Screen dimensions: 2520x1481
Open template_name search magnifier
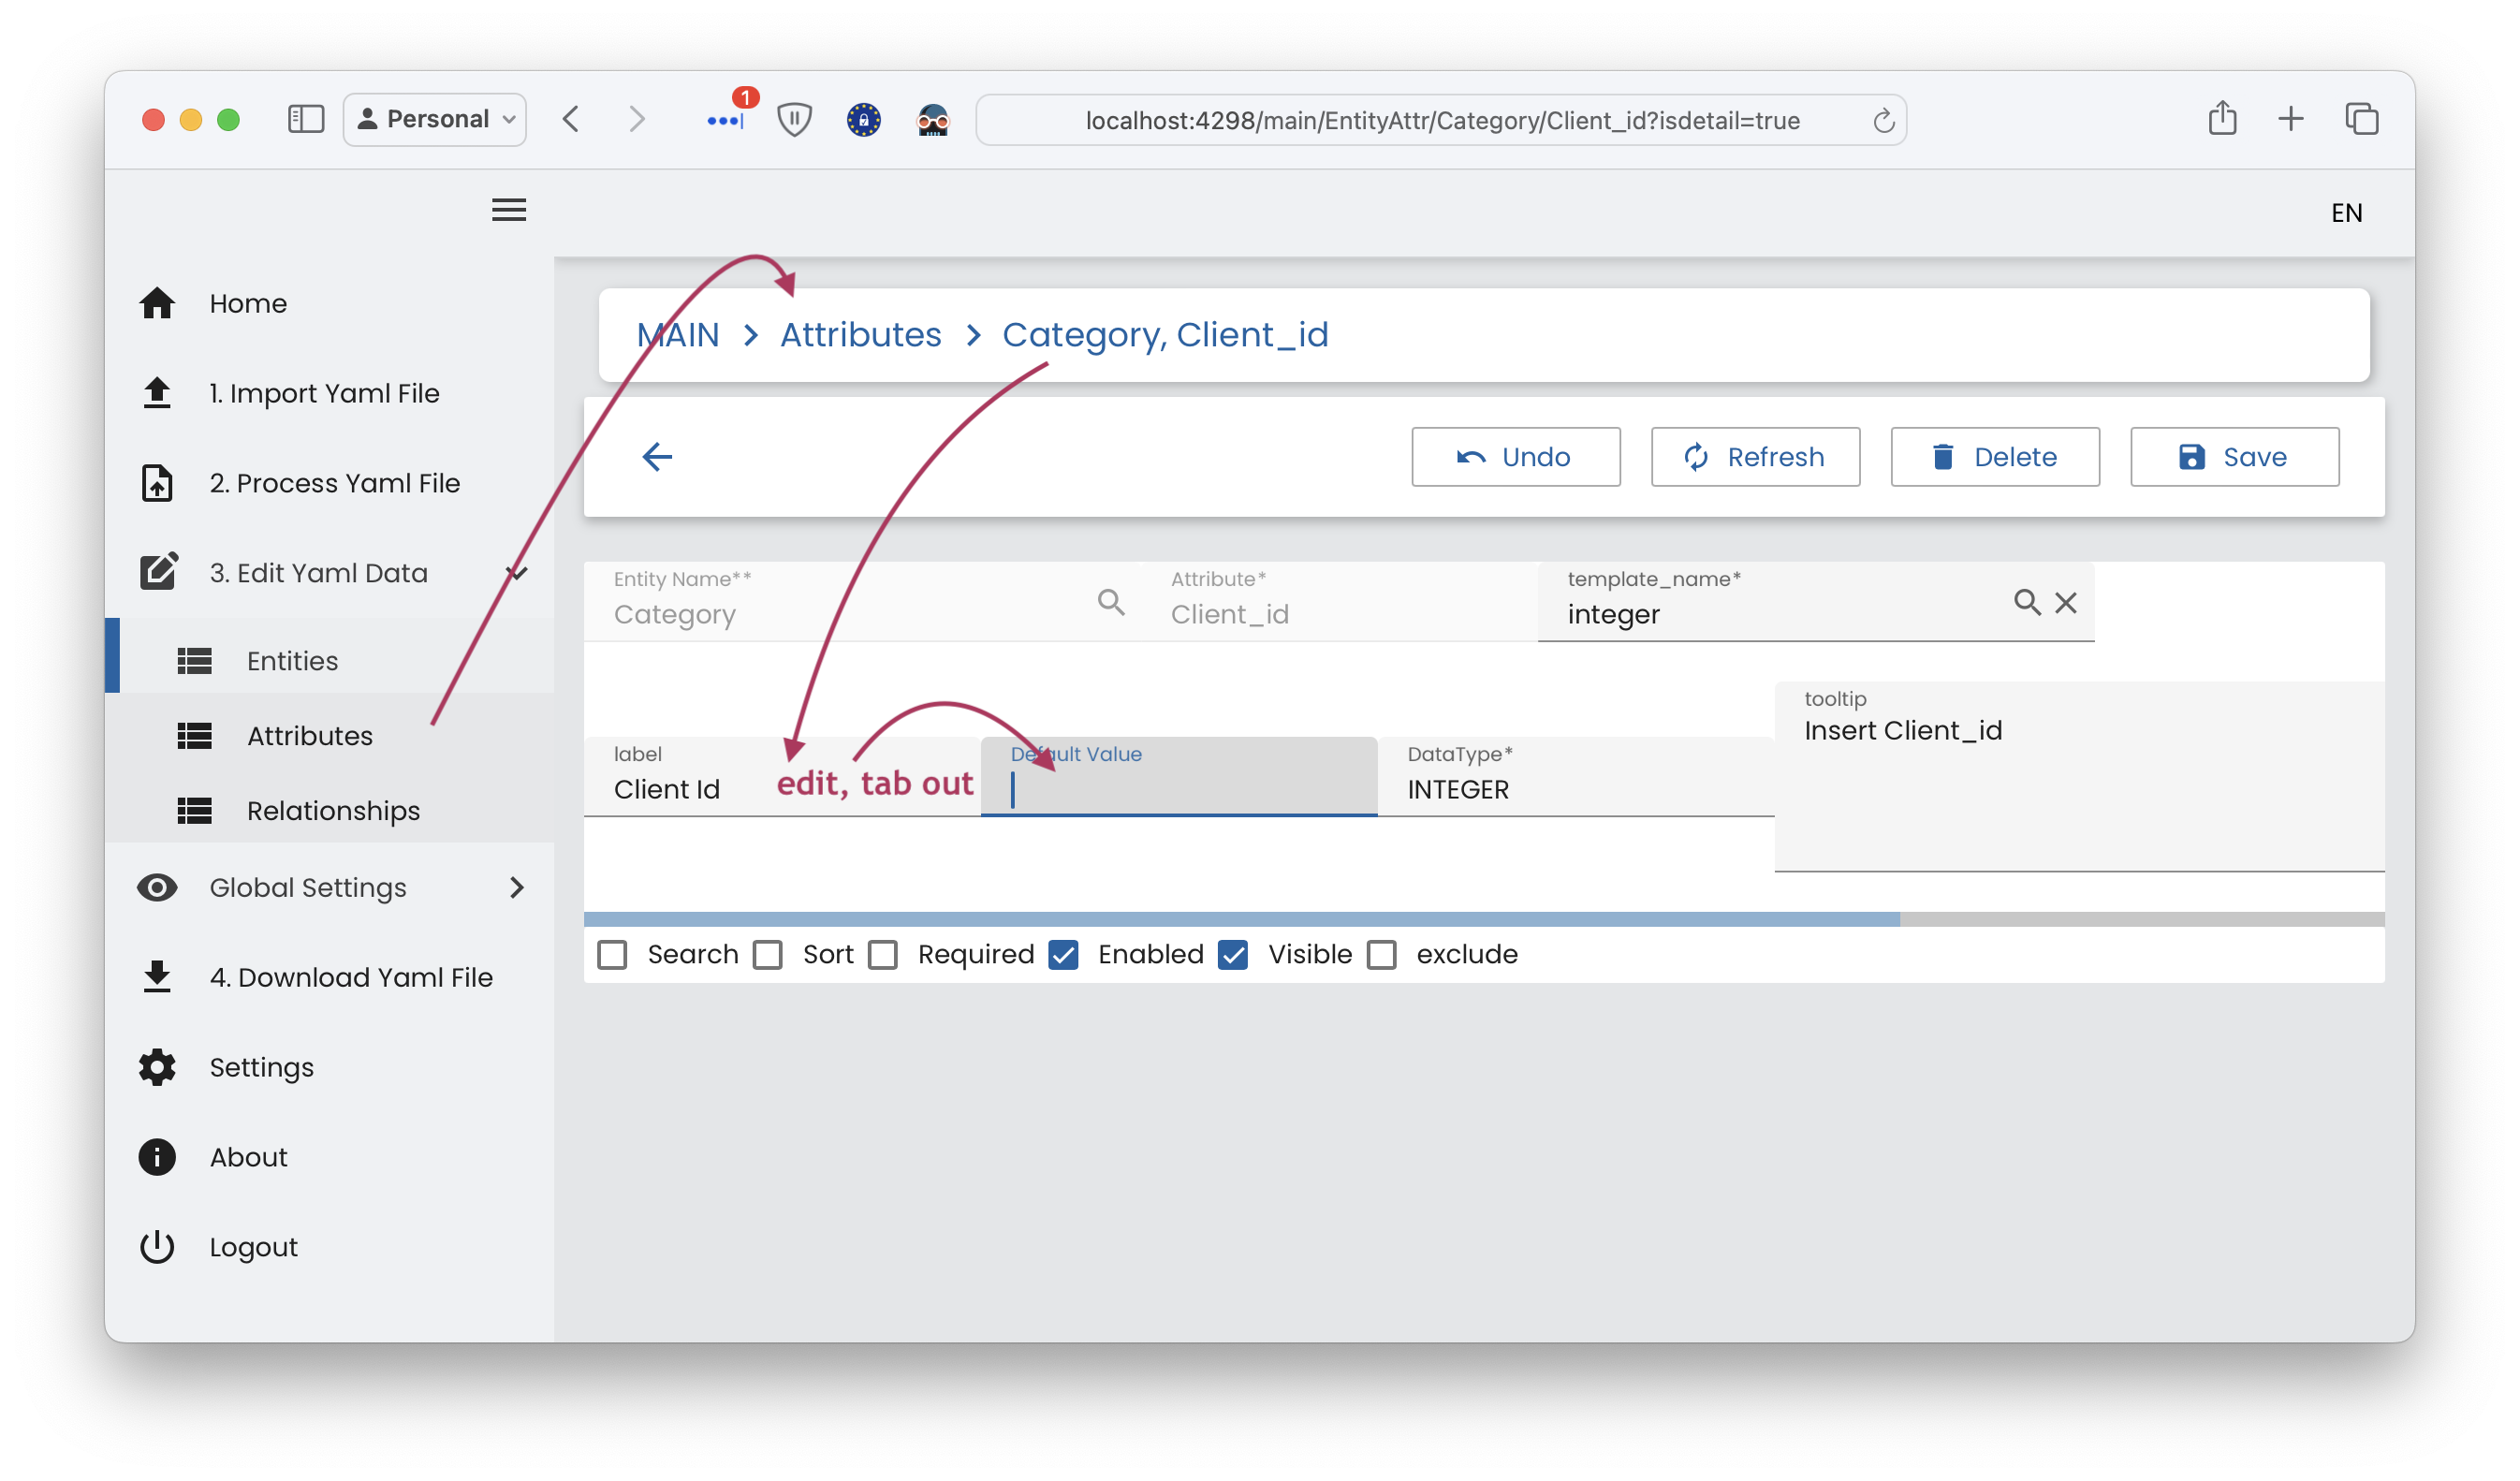pos(2027,602)
